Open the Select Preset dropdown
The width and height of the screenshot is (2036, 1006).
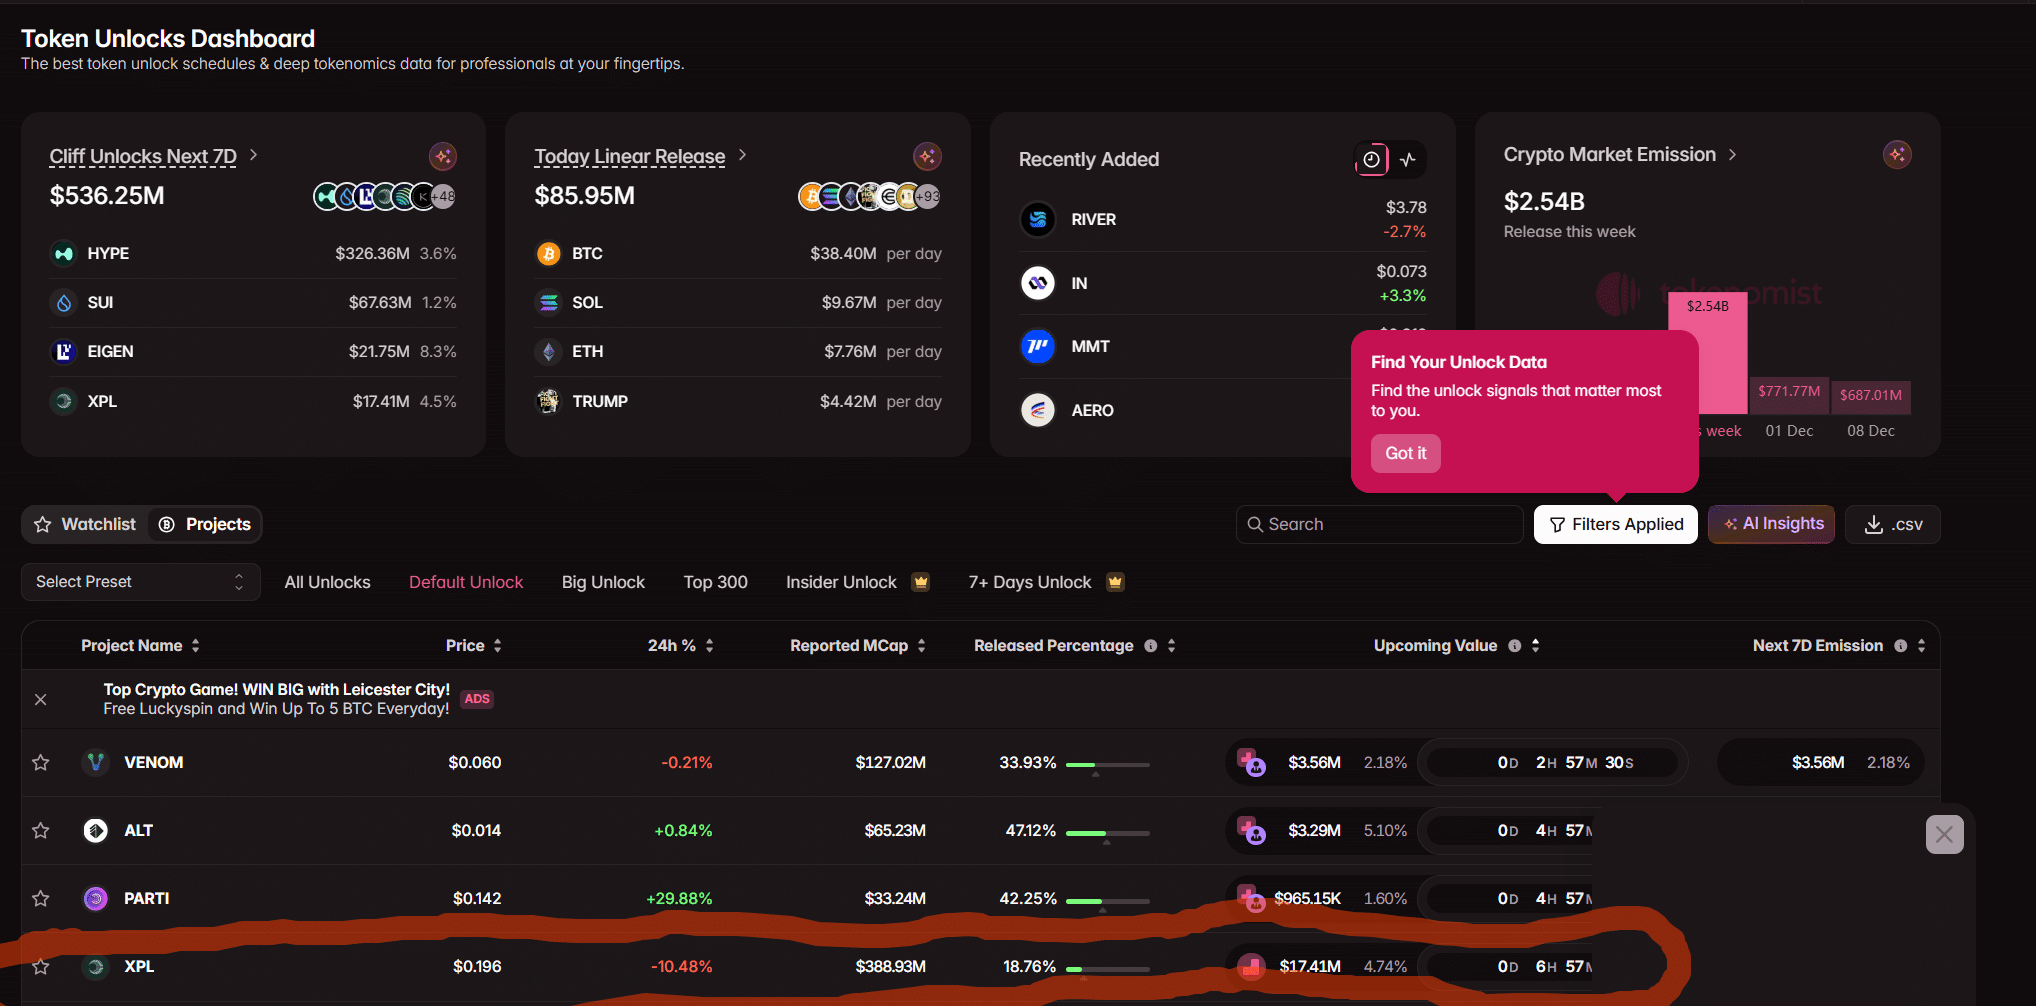click(140, 581)
